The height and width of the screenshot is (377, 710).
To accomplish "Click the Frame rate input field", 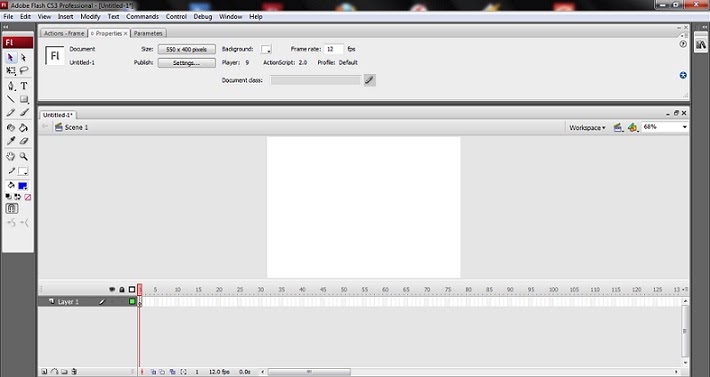I will (x=334, y=49).
